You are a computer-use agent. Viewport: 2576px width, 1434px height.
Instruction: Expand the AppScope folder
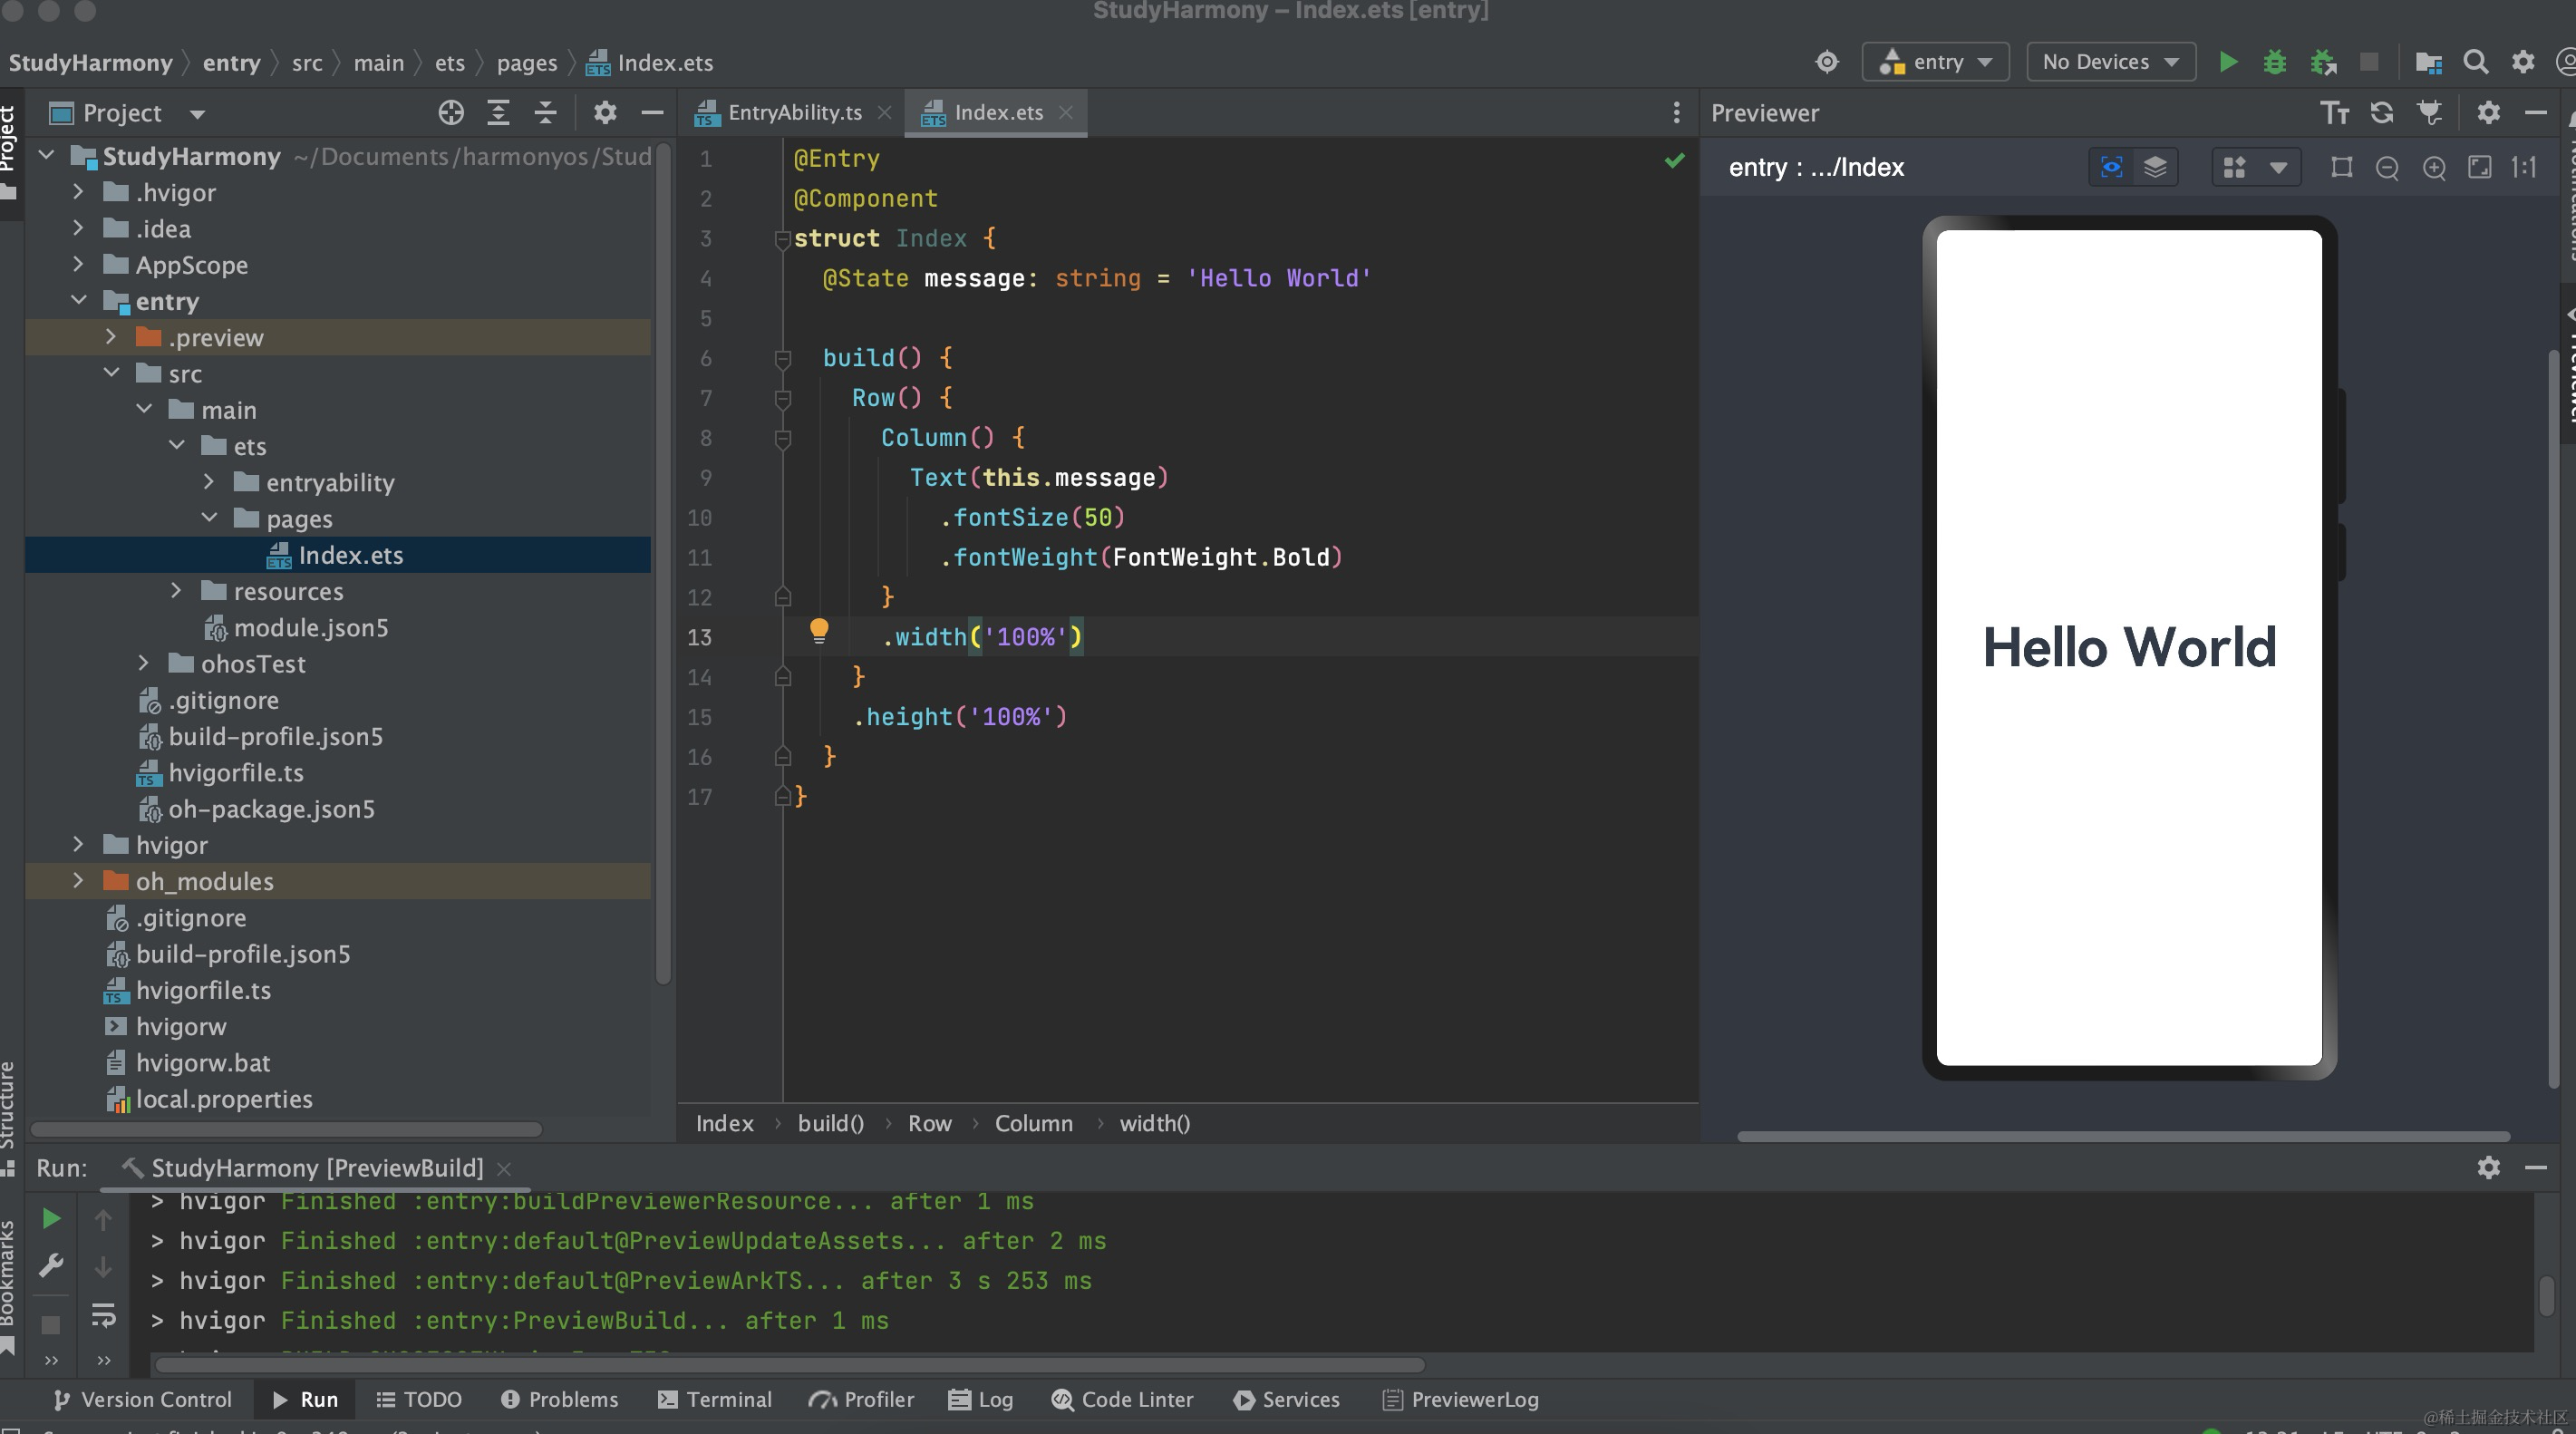point(78,264)
